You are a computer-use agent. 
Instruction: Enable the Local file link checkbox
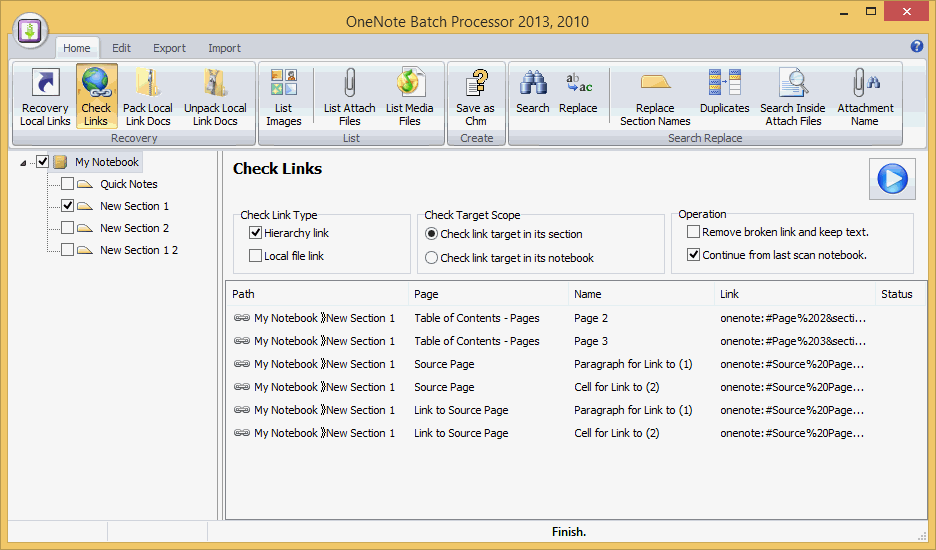coord(255,256)
